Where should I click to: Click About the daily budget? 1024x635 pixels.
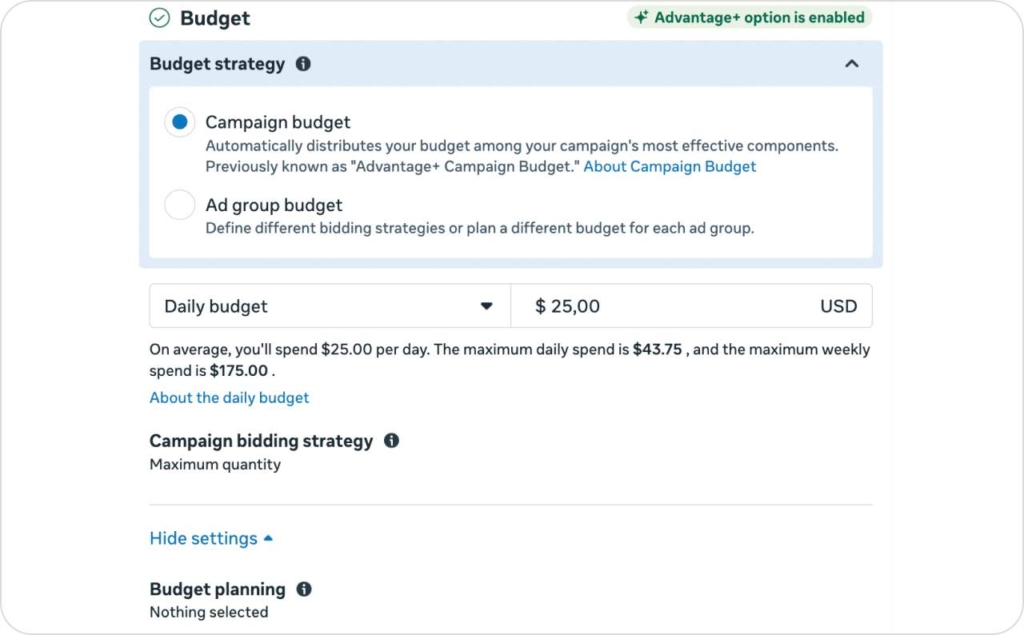point(229,397)
